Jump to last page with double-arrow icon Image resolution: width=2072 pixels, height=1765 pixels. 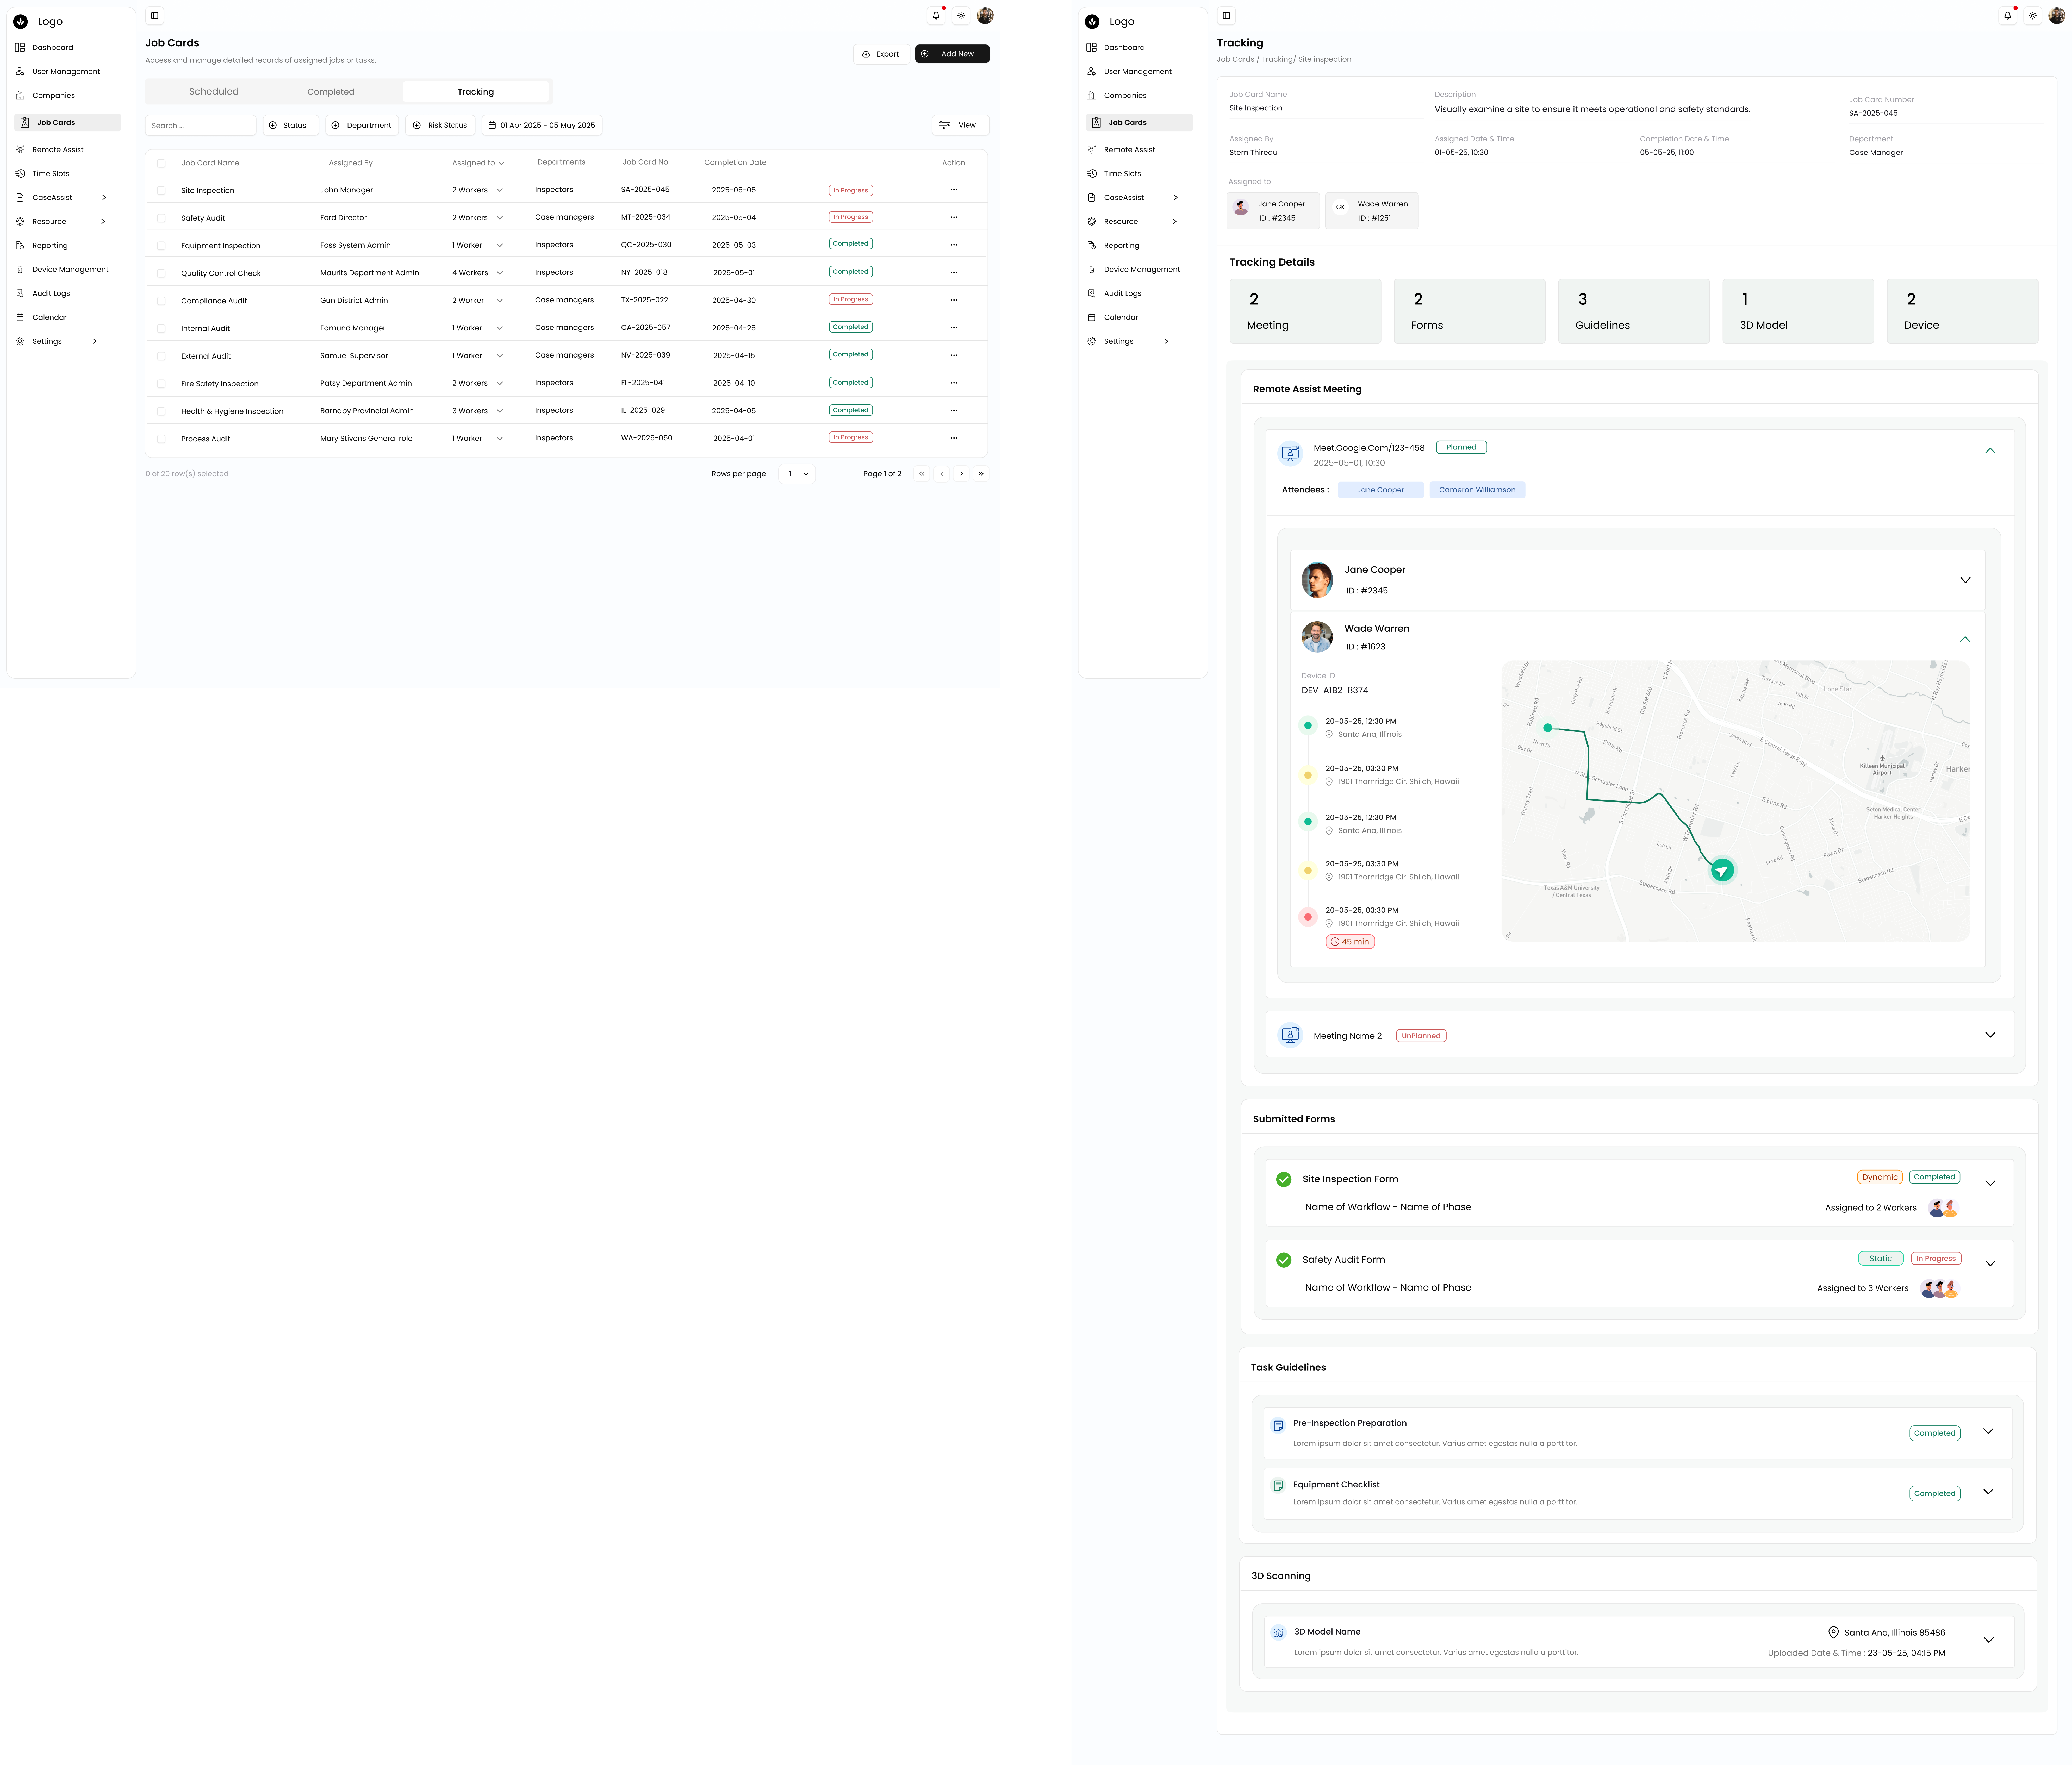tap(981, 474)
